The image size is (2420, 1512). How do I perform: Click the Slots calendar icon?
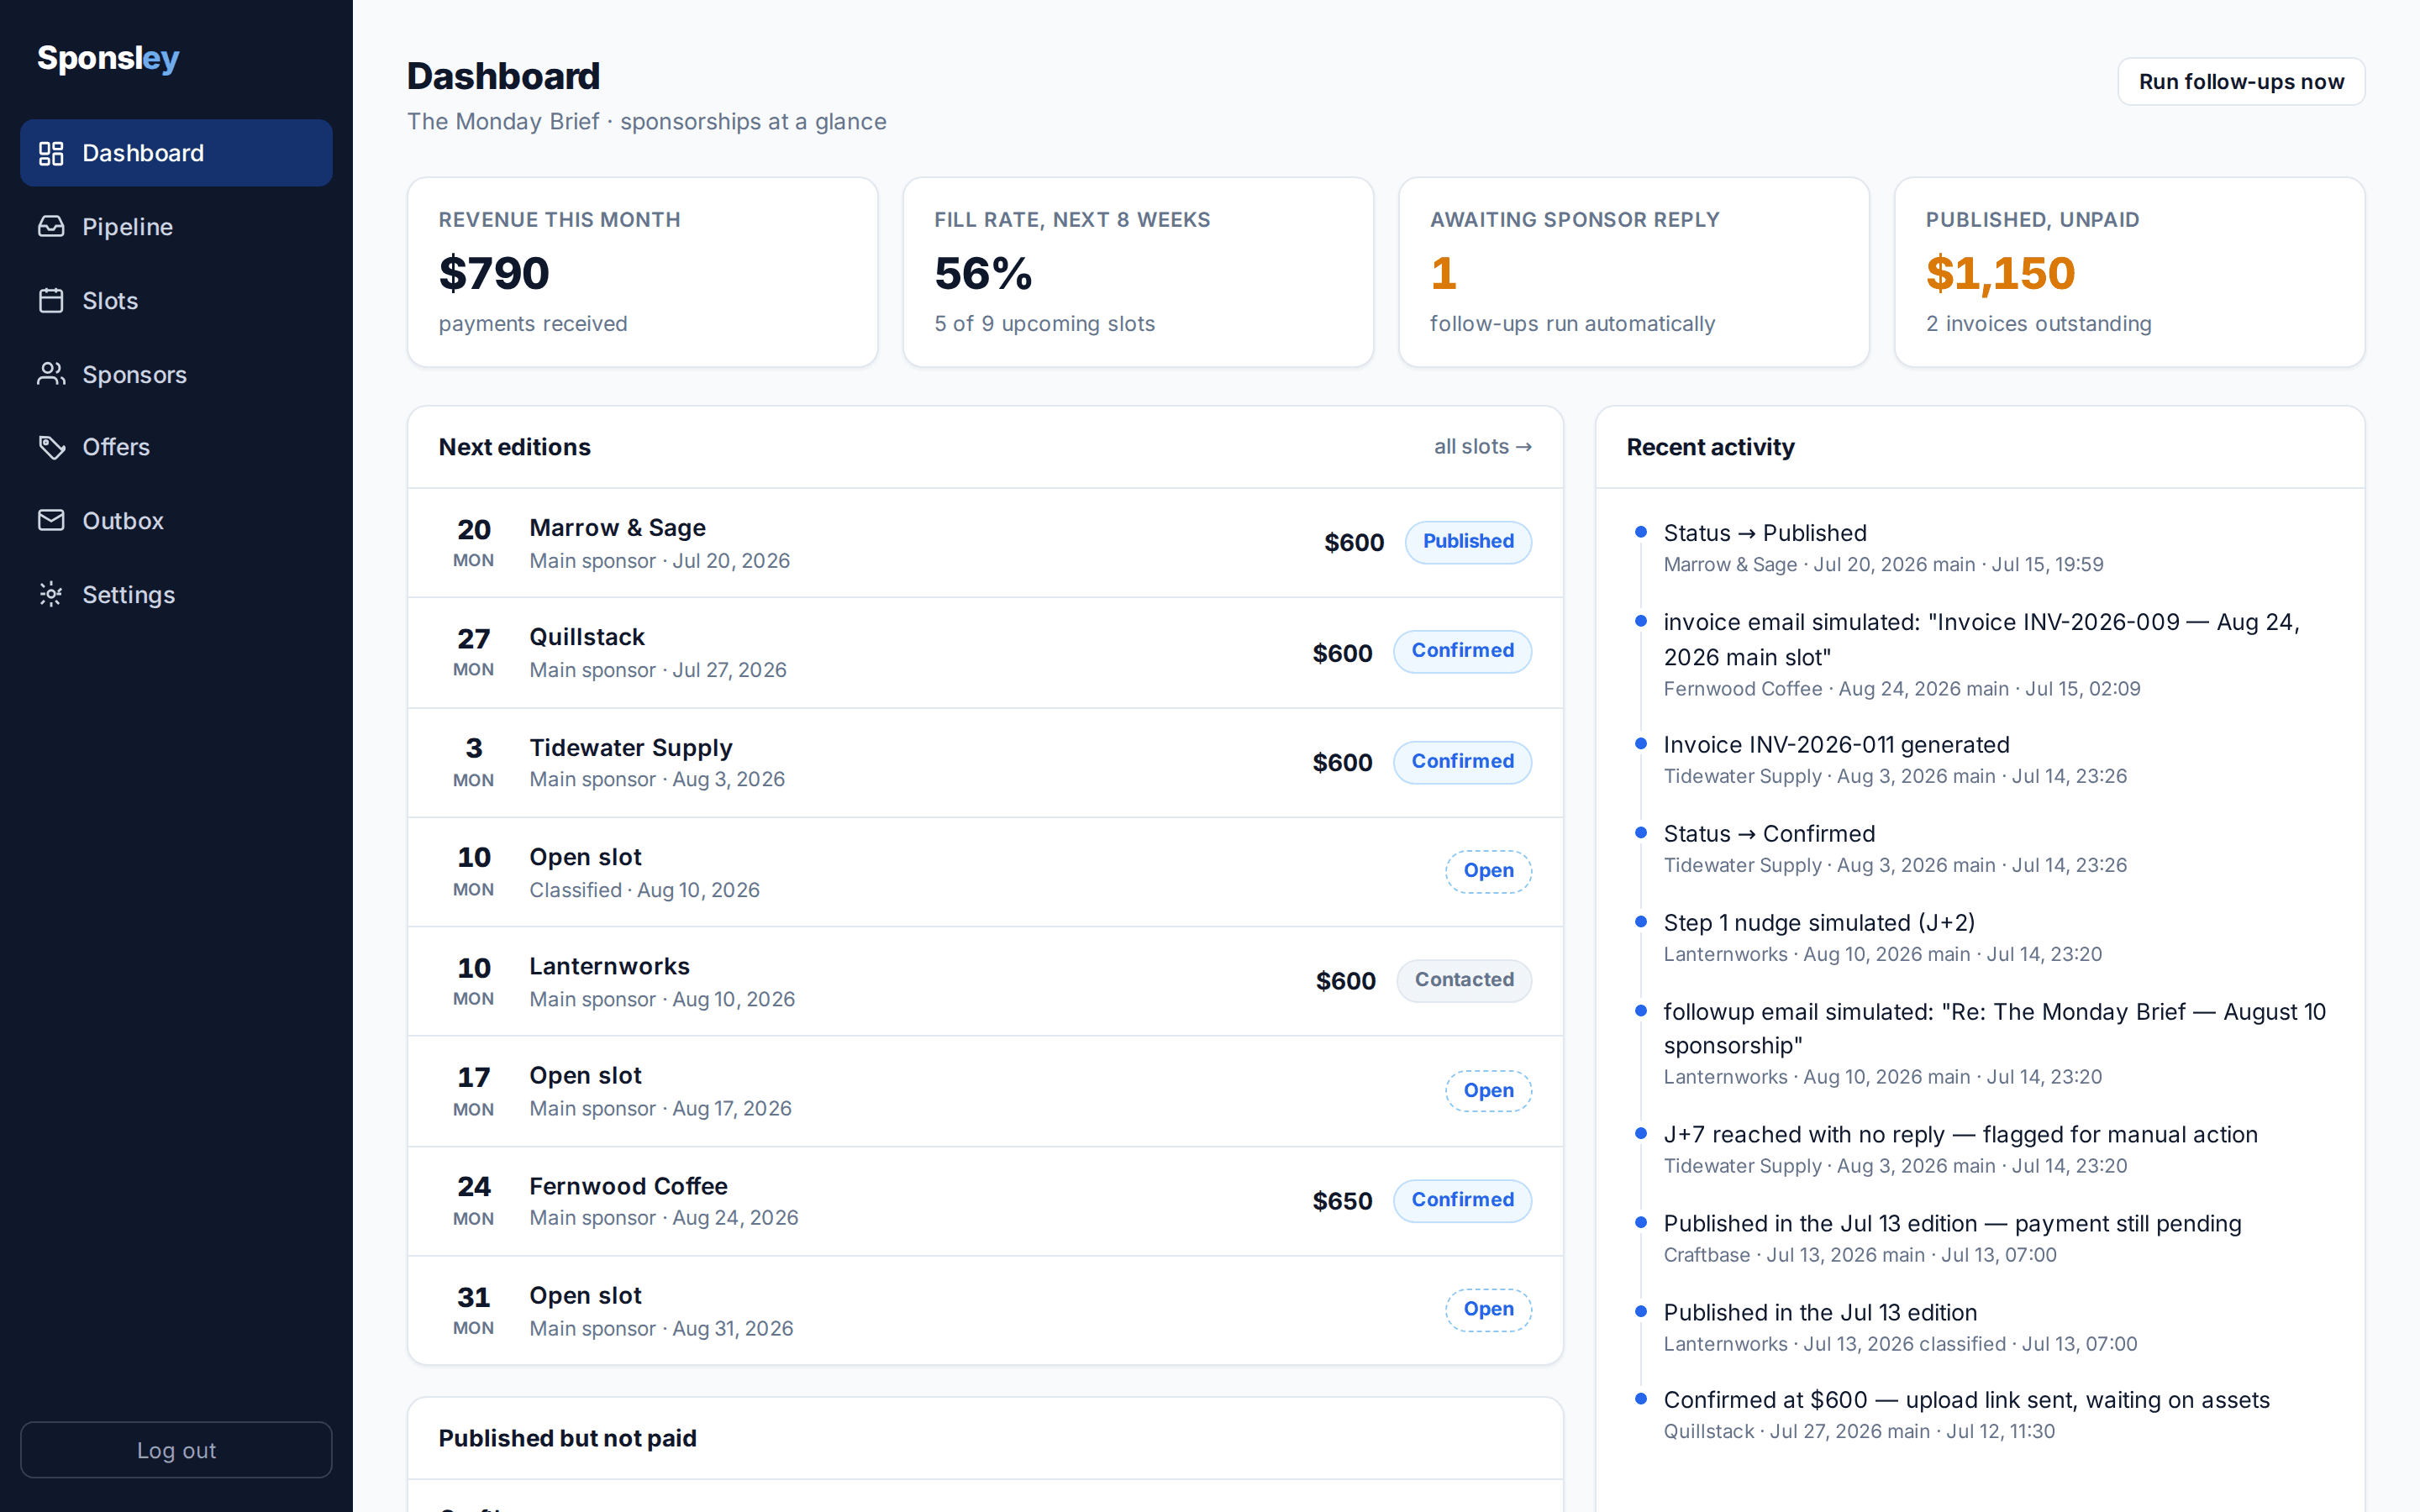click(51, 301)
